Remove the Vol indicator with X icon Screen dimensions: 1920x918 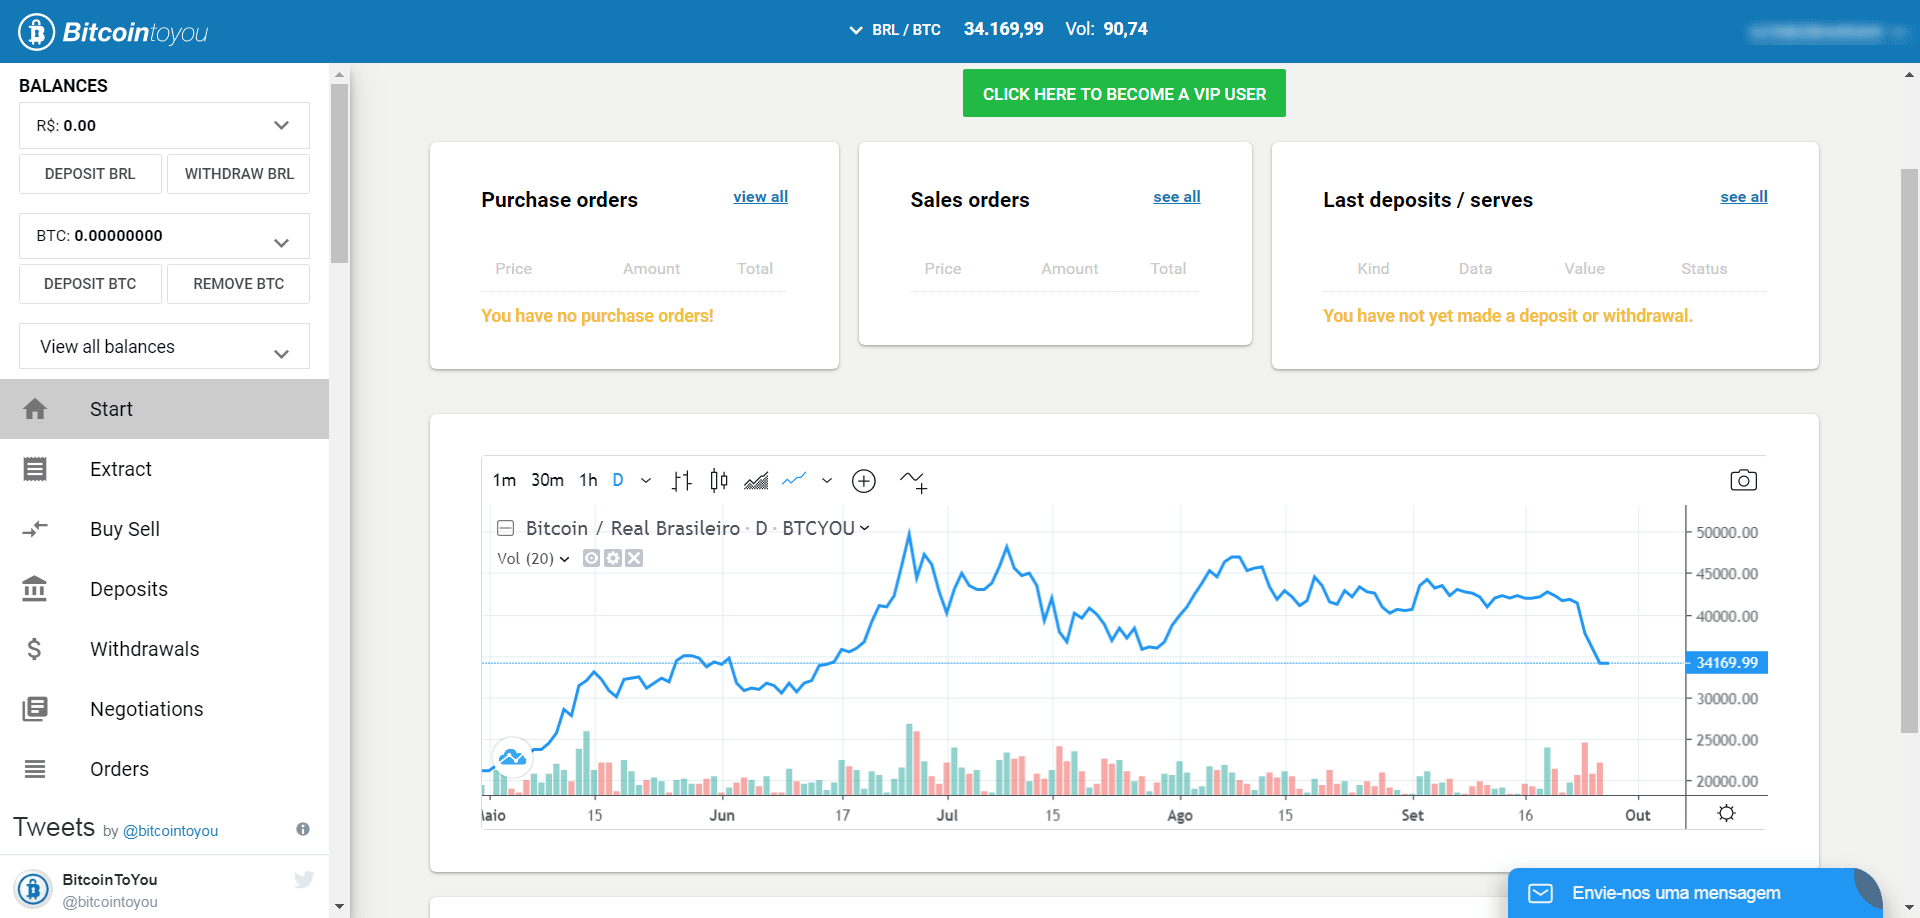point(634,558)
